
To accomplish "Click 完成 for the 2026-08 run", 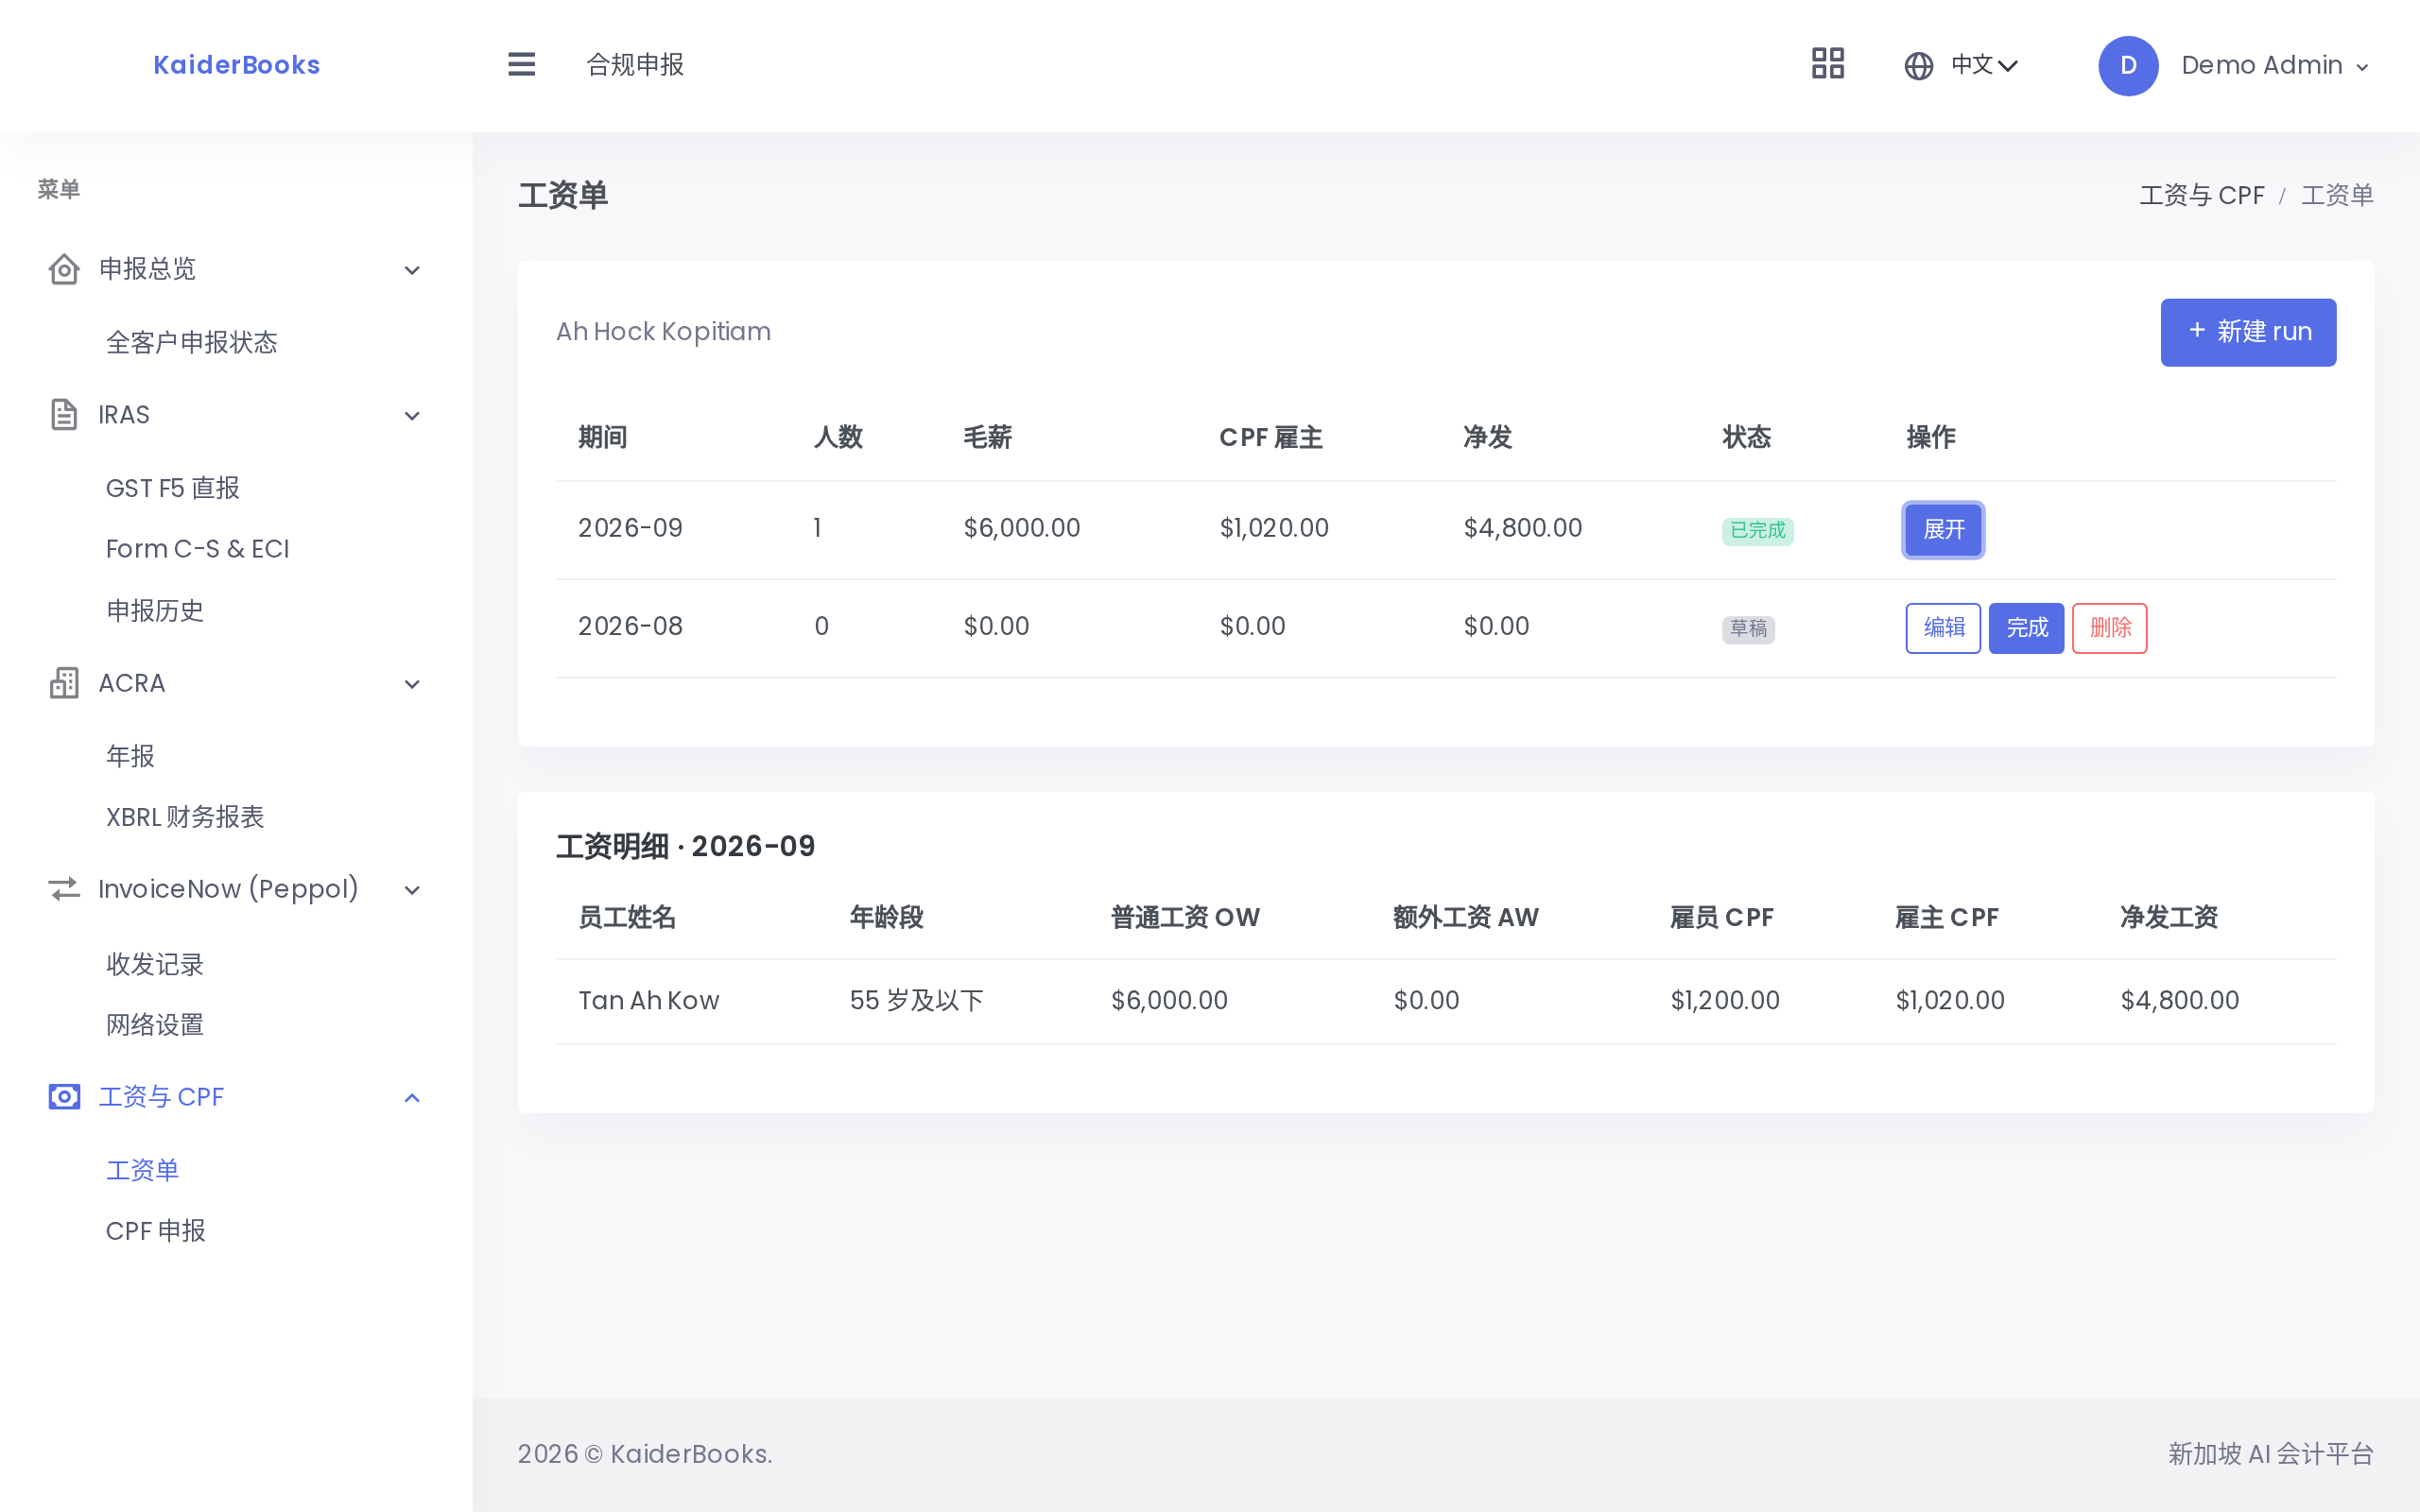I will pos(2026,628).
